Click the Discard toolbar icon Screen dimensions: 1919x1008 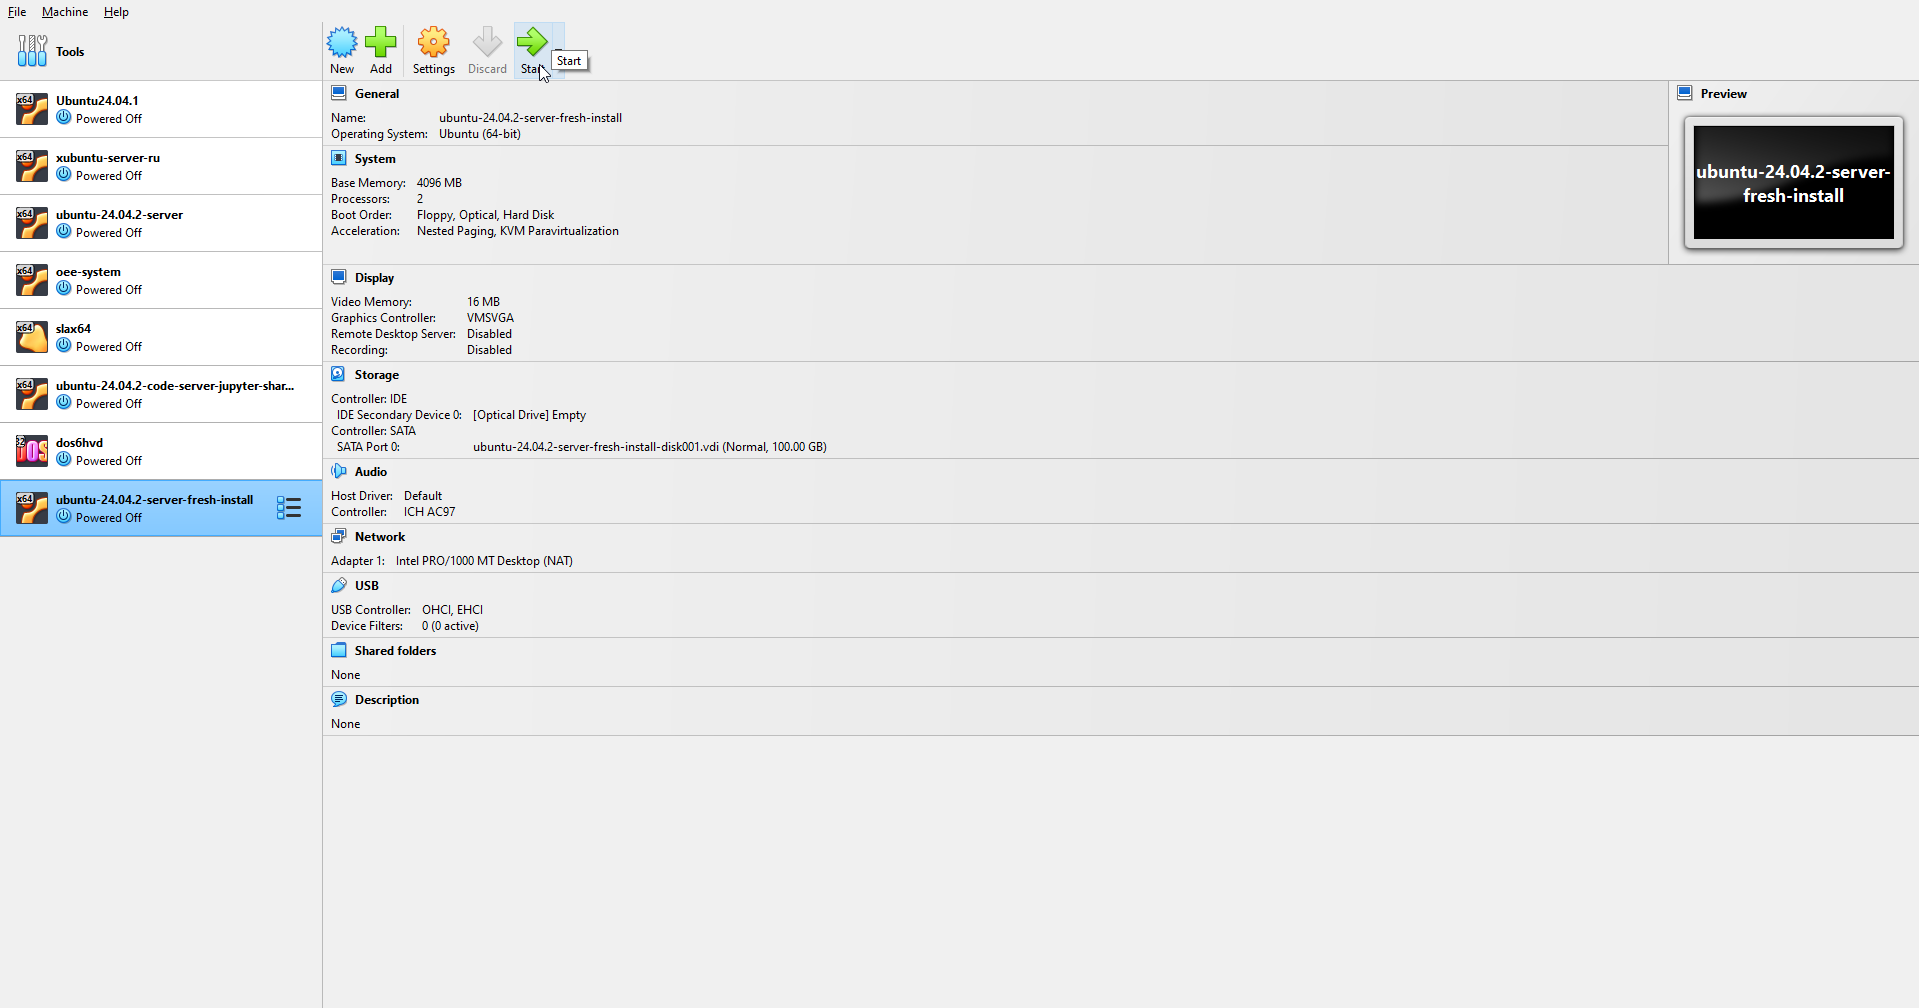pos(487,43)
